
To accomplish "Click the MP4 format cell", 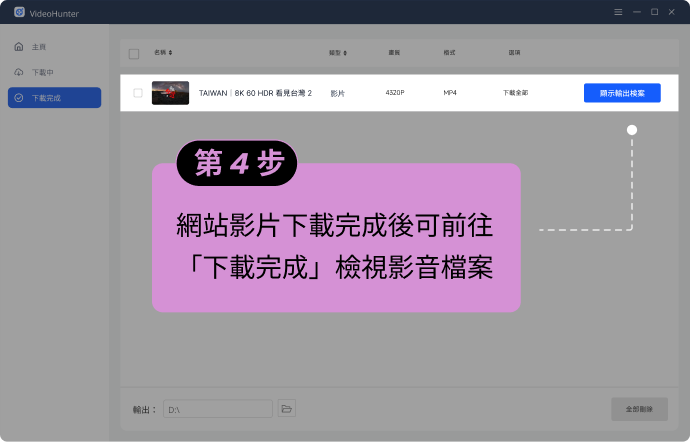I will click(450, 92).
